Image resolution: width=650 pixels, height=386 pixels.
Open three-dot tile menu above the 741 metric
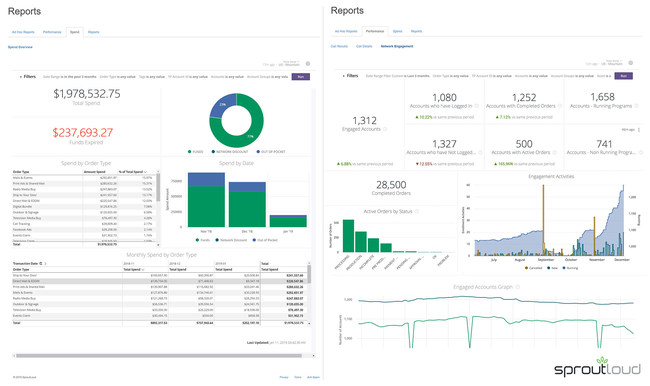[x=639, y=130]
